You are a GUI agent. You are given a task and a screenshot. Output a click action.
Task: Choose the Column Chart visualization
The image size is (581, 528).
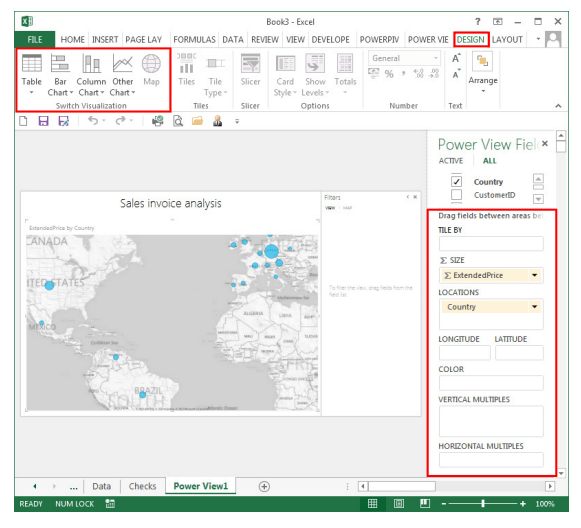click(91, 75)
